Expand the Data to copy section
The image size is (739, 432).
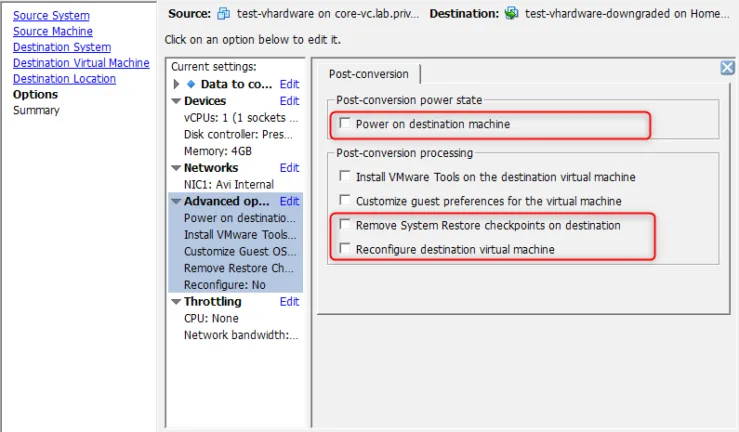(x=176, y=84)
